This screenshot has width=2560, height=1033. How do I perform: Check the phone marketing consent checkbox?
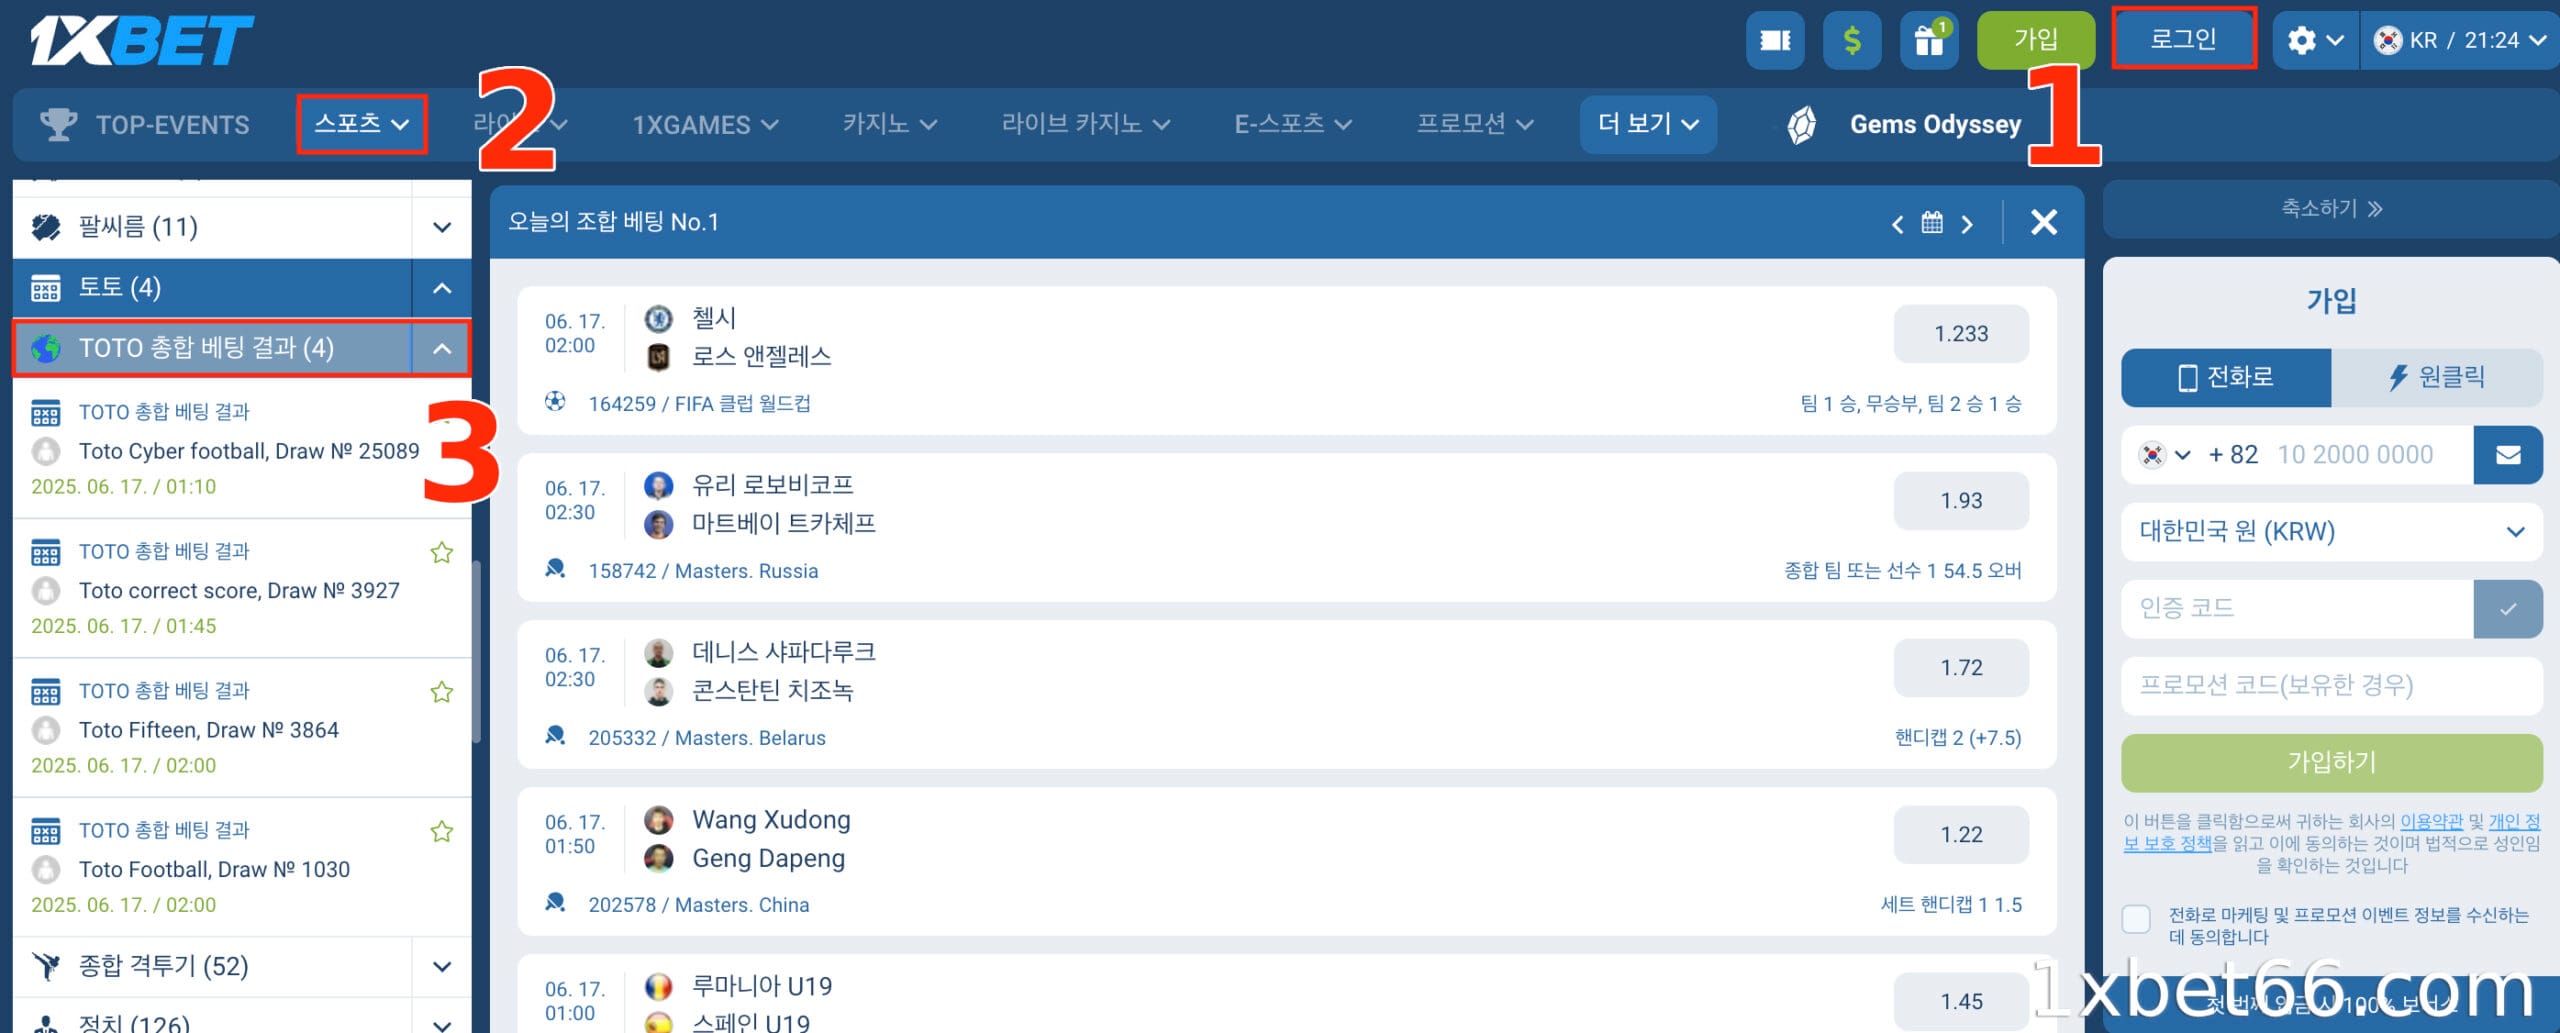click(2136, 919)
